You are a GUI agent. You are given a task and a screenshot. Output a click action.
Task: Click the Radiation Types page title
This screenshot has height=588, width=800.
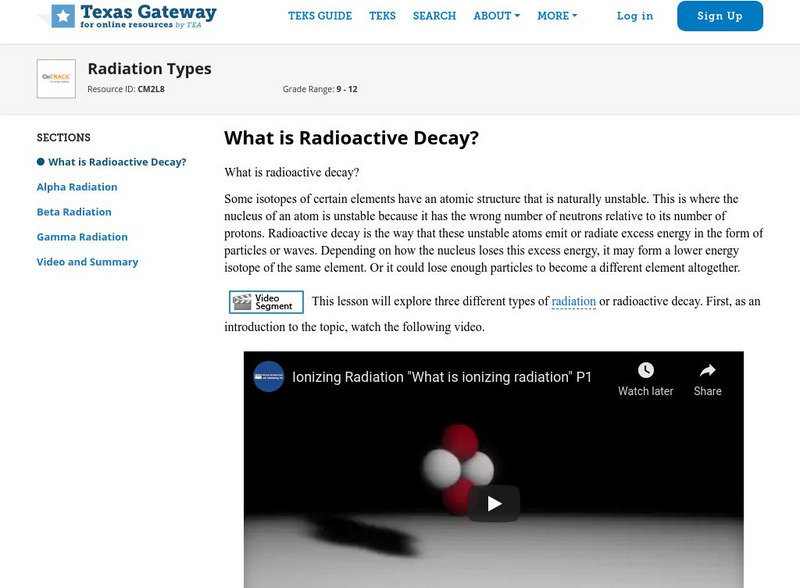pyautogui.click(x=149, y=68)
